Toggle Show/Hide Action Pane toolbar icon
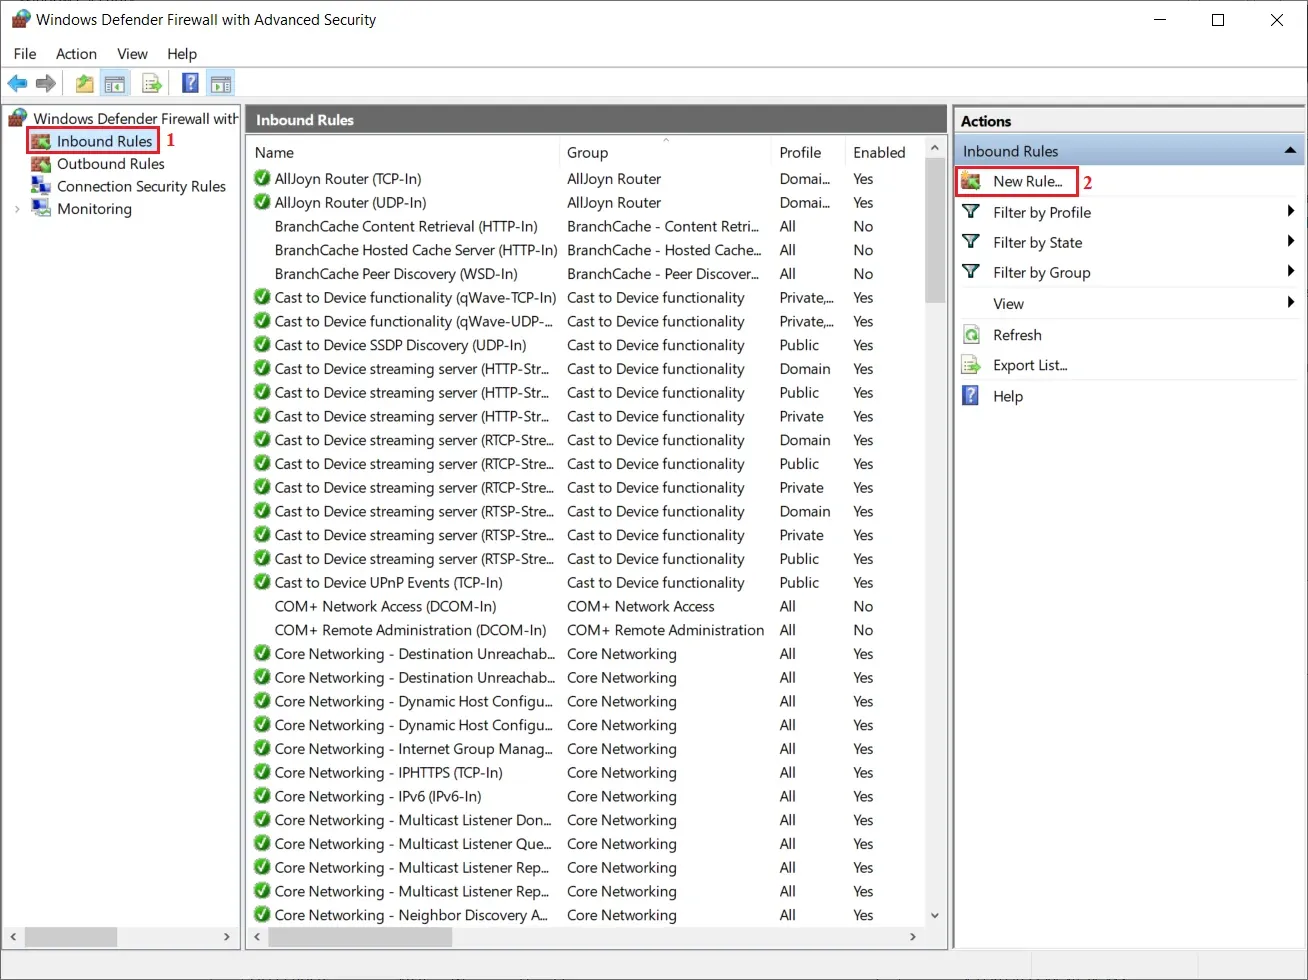This screenshot has height=980, width=1308. click(221, 84)
